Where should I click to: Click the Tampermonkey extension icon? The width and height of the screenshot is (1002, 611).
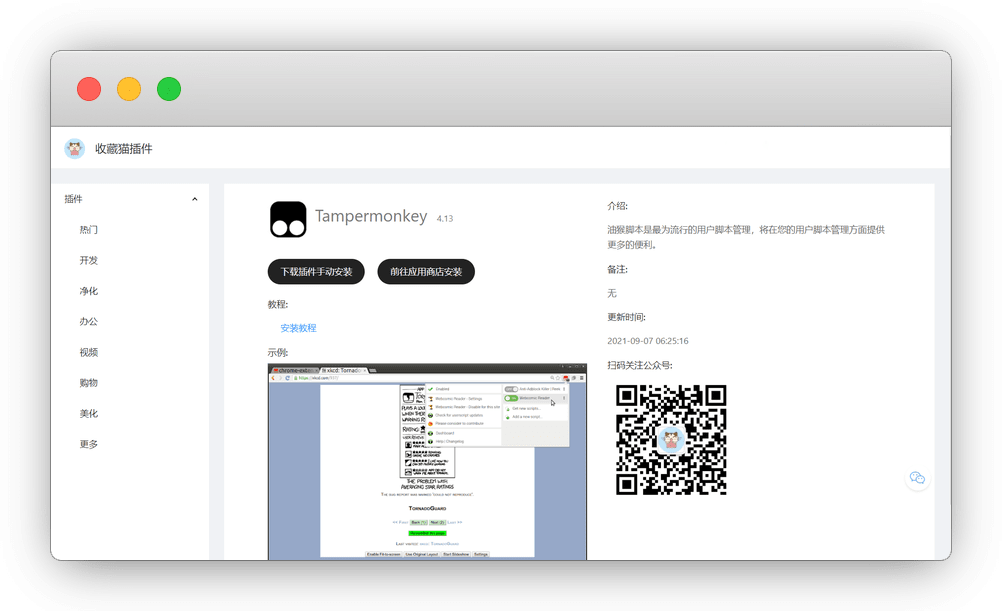(288, 219)
